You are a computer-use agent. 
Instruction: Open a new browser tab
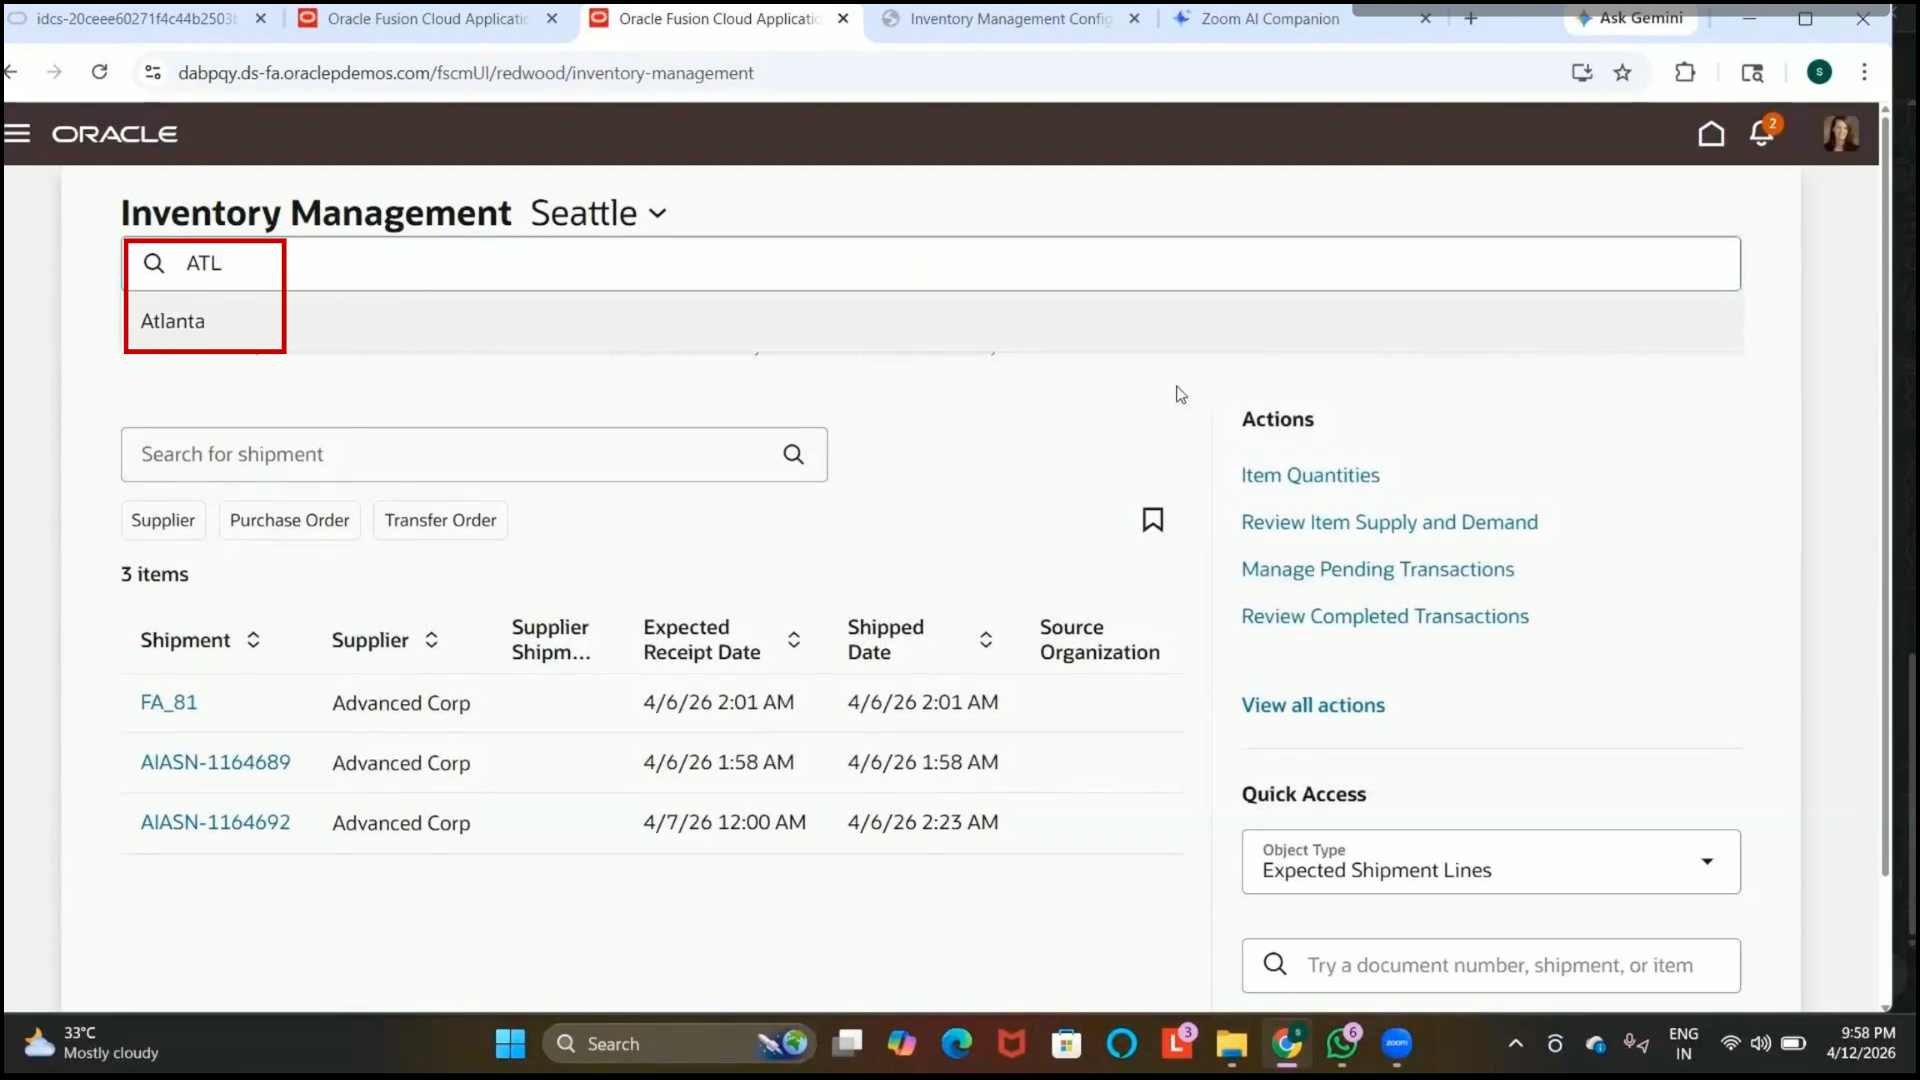point(1470,19)
